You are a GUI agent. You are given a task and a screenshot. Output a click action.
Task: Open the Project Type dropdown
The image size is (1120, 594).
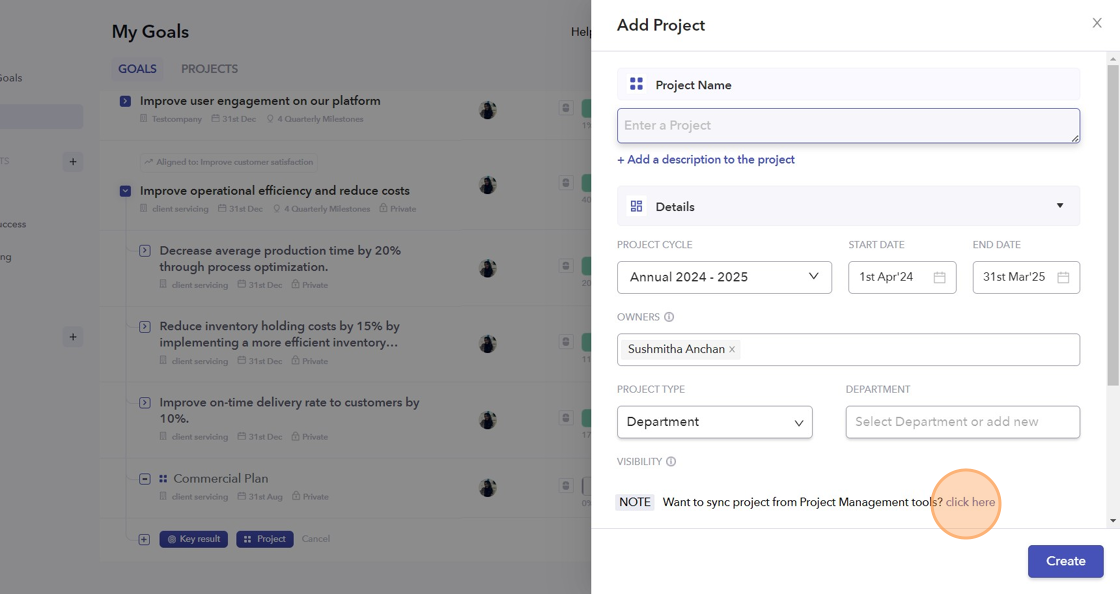pos(714,422)
